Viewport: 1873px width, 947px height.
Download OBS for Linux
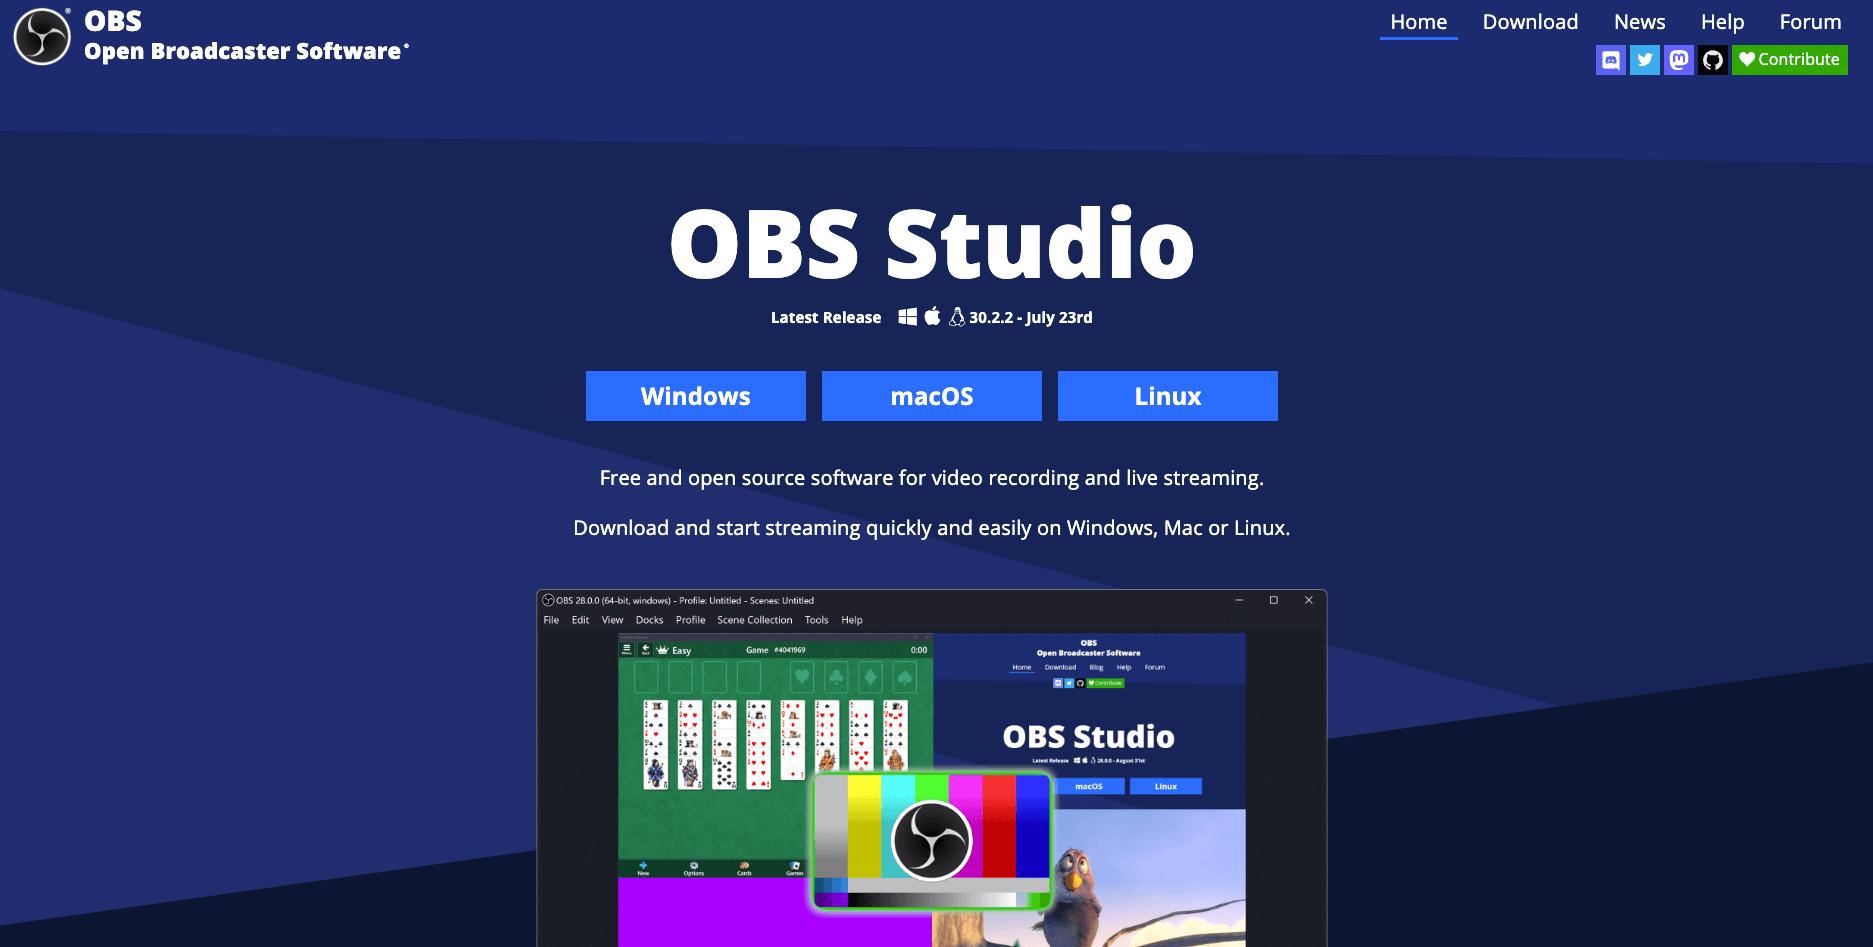pyautogui.click(x=1168, y=396)
